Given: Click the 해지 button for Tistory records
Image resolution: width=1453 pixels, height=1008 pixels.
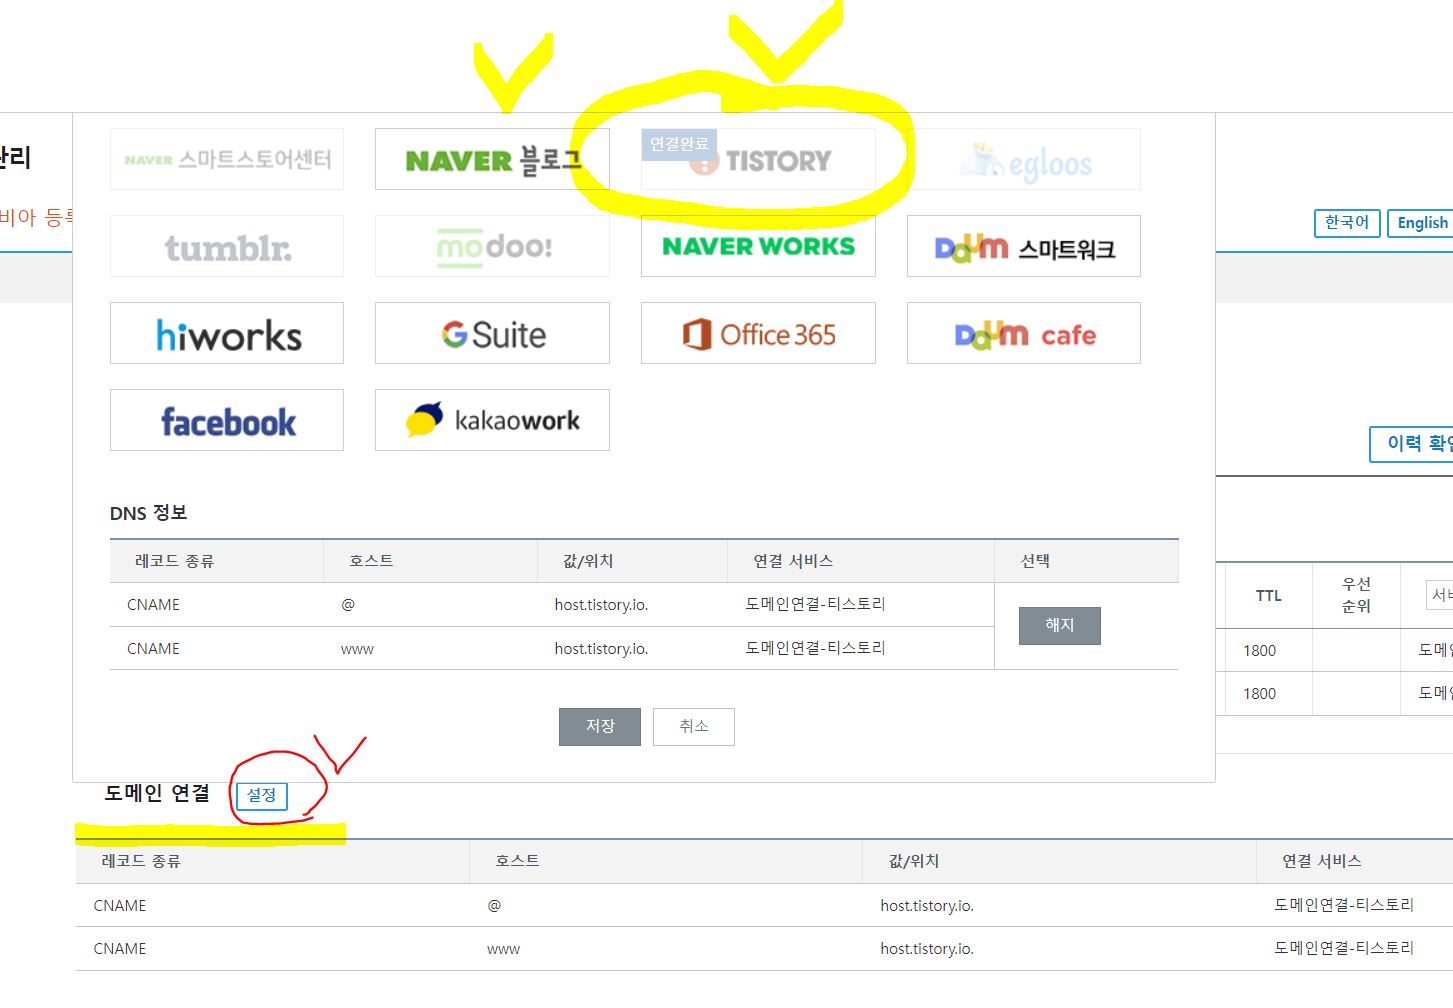Looking at the screenshot, I should click(1060, 625).
